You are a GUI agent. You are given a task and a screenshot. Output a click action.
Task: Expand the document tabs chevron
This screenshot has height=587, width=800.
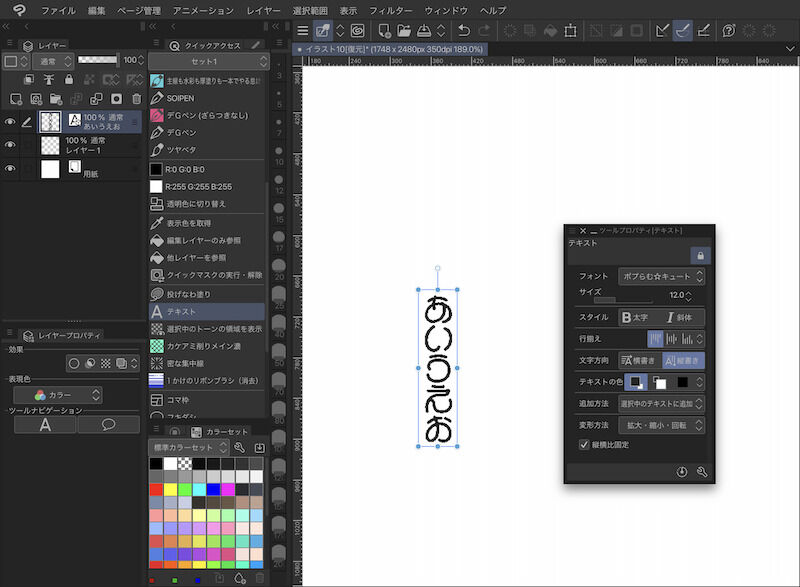[790, 49]
